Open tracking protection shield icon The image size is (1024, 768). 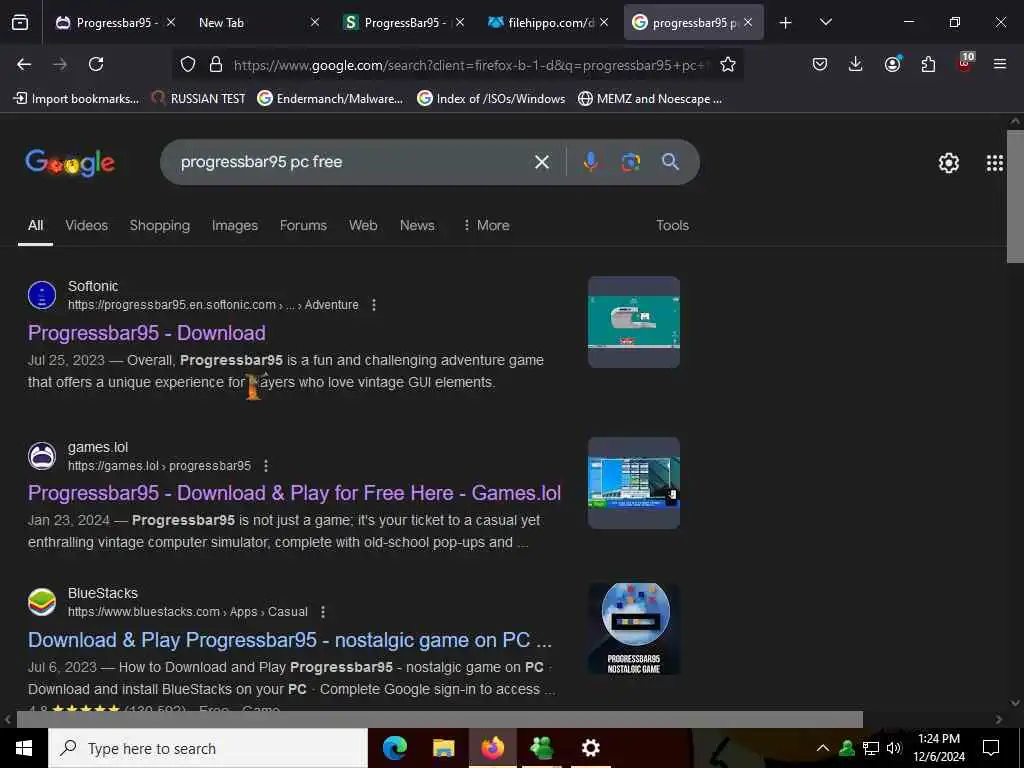click(x=188, y=64)
